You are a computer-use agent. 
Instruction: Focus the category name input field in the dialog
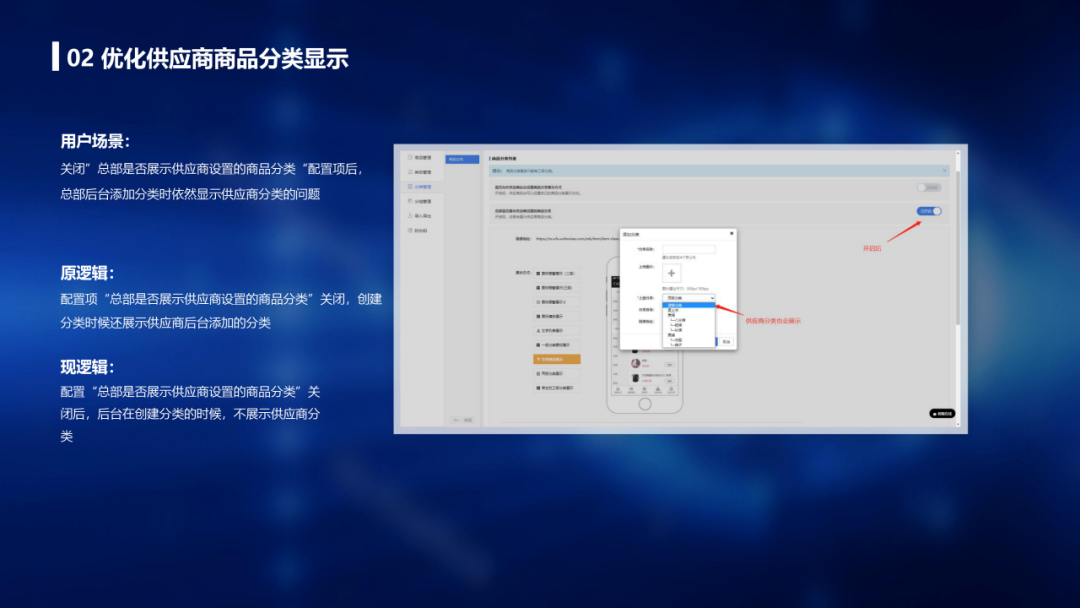pyautogui.click(x=688, y=249)
